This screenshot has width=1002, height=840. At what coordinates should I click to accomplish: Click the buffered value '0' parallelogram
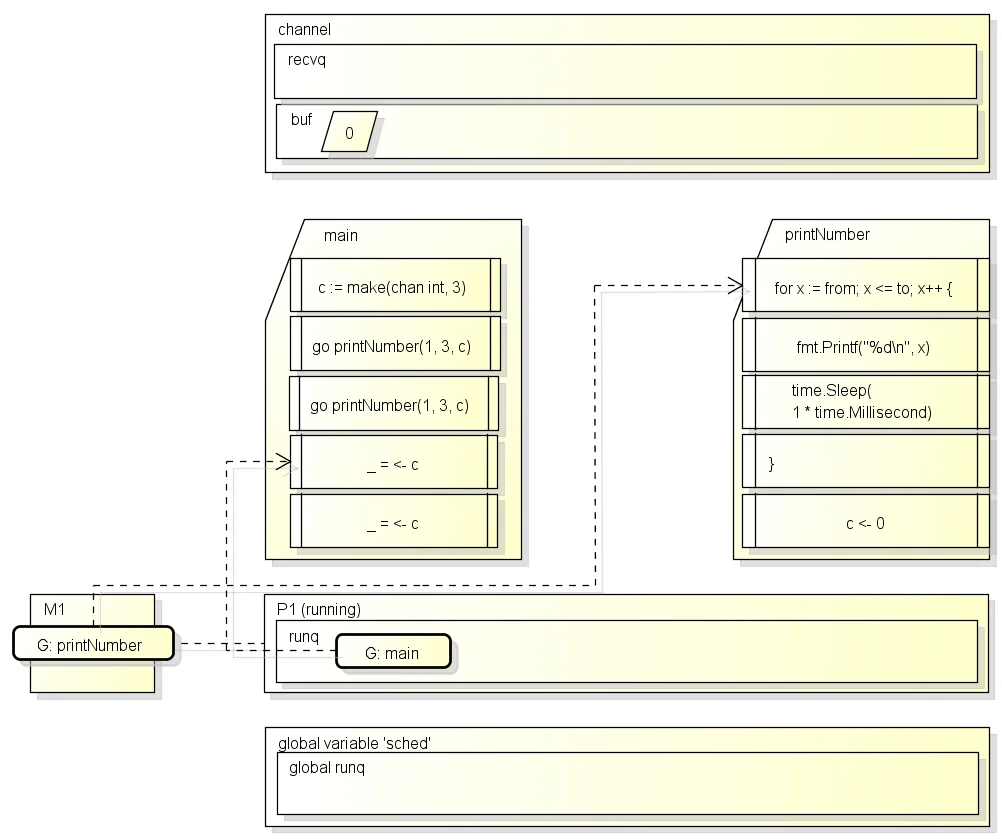coord(349,132)
